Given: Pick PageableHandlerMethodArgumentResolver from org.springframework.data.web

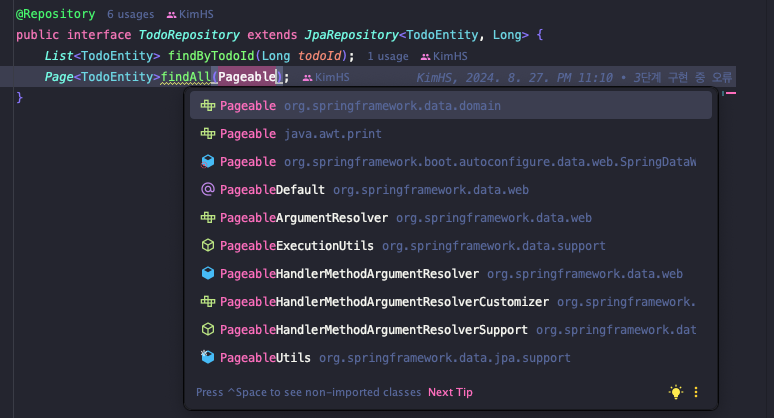Looking at the screenshot, I should 451,274.
